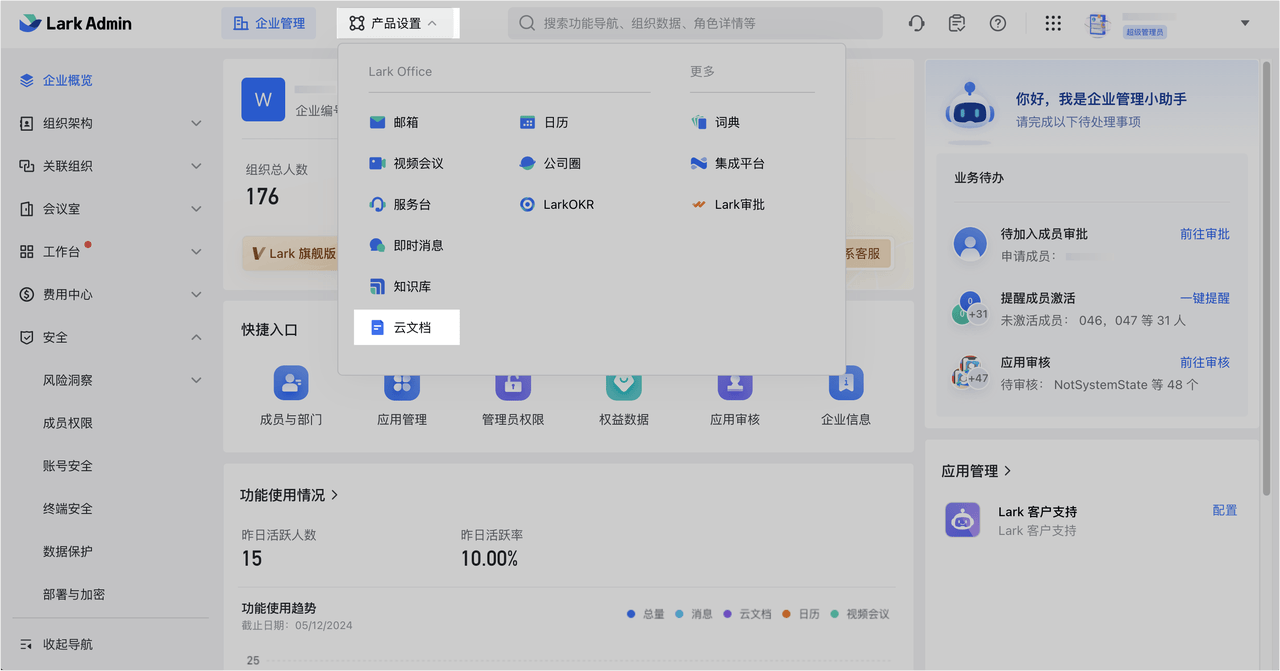Open 企业信息 quick entry icon
This screenshot has width=1280, height=671.
(846, 383)
